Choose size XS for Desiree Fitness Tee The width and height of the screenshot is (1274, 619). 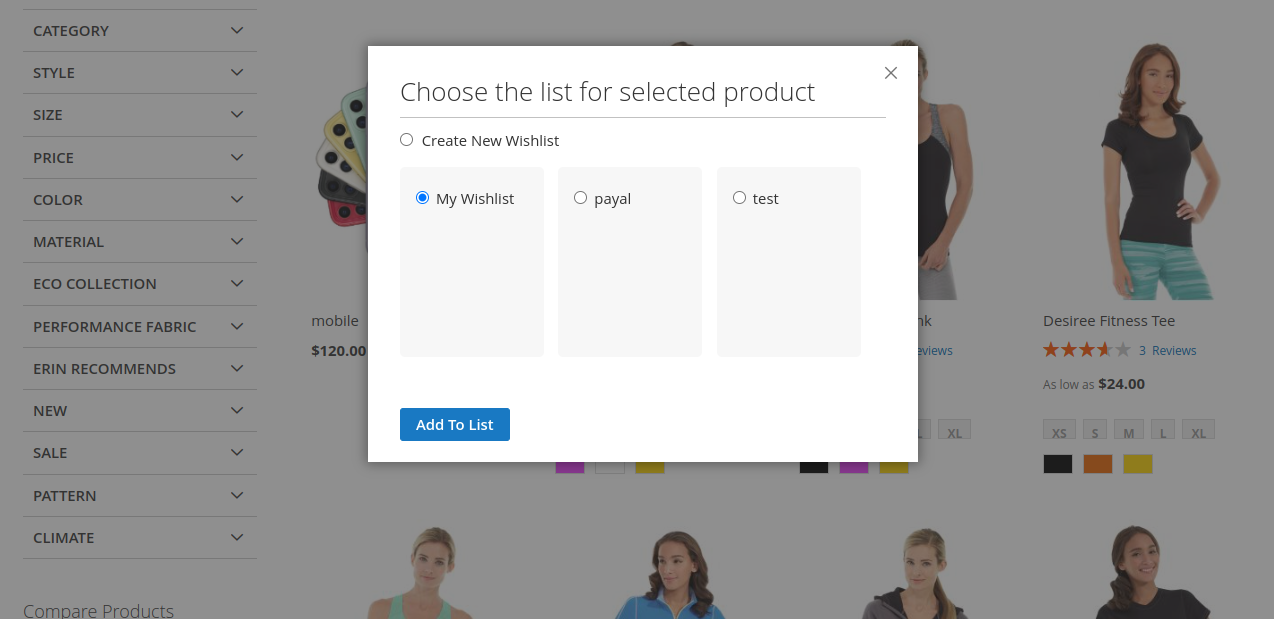(1059, 431)
